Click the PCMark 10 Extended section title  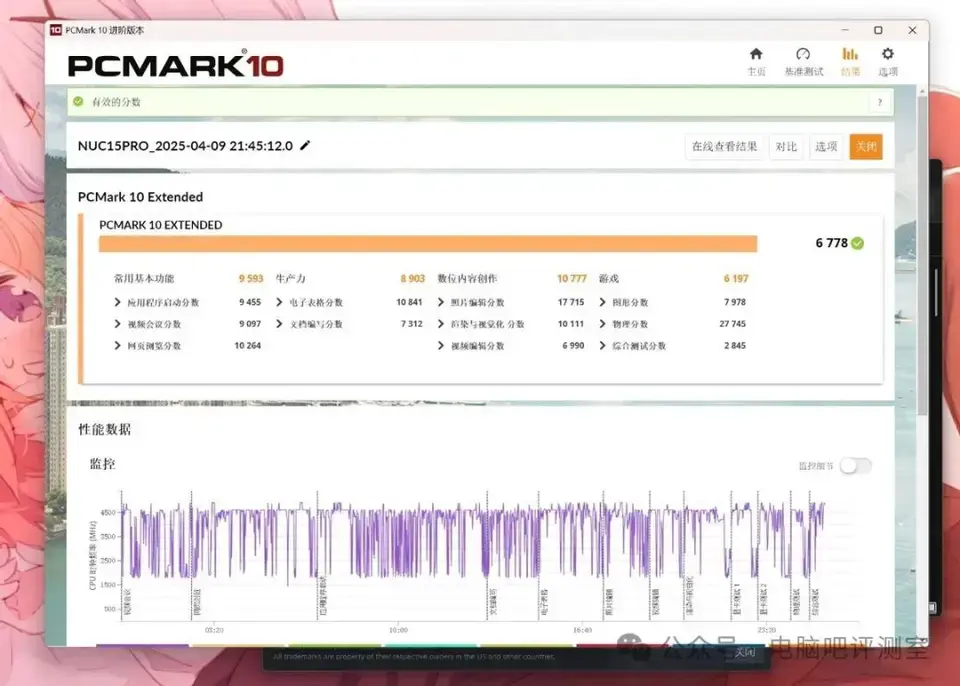140,197
